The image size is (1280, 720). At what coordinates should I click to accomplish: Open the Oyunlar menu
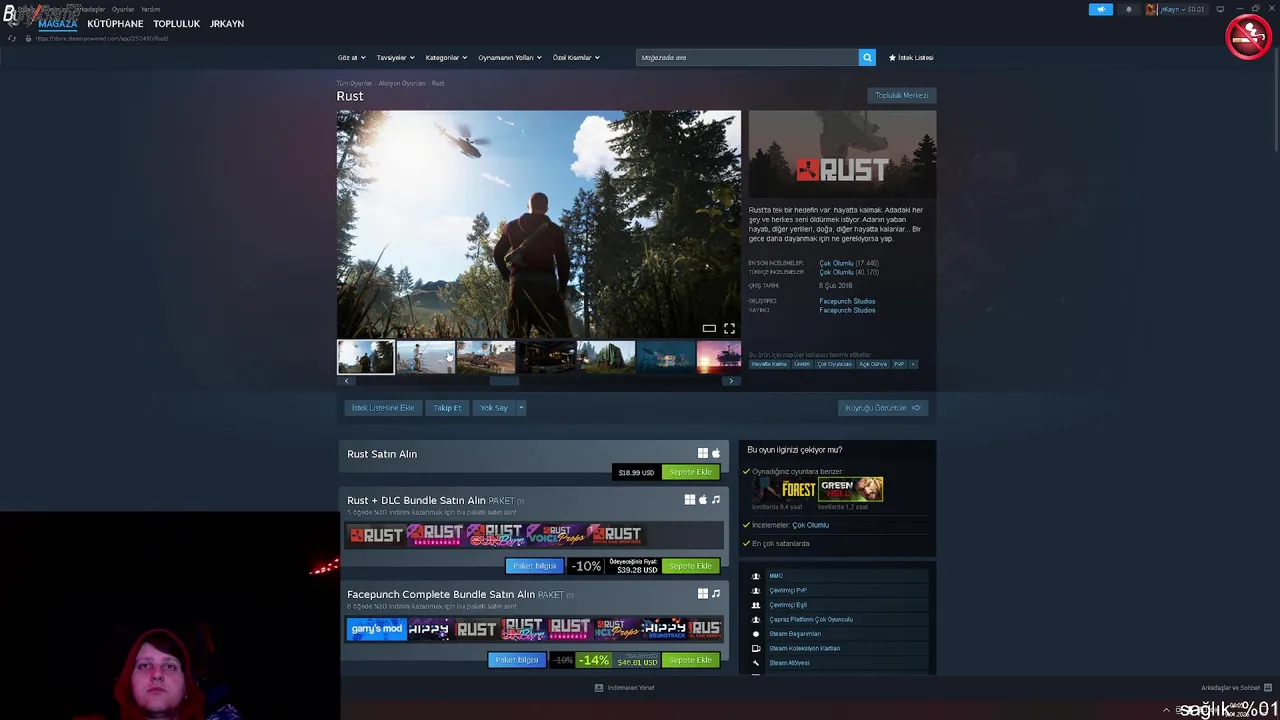[123, 9]
